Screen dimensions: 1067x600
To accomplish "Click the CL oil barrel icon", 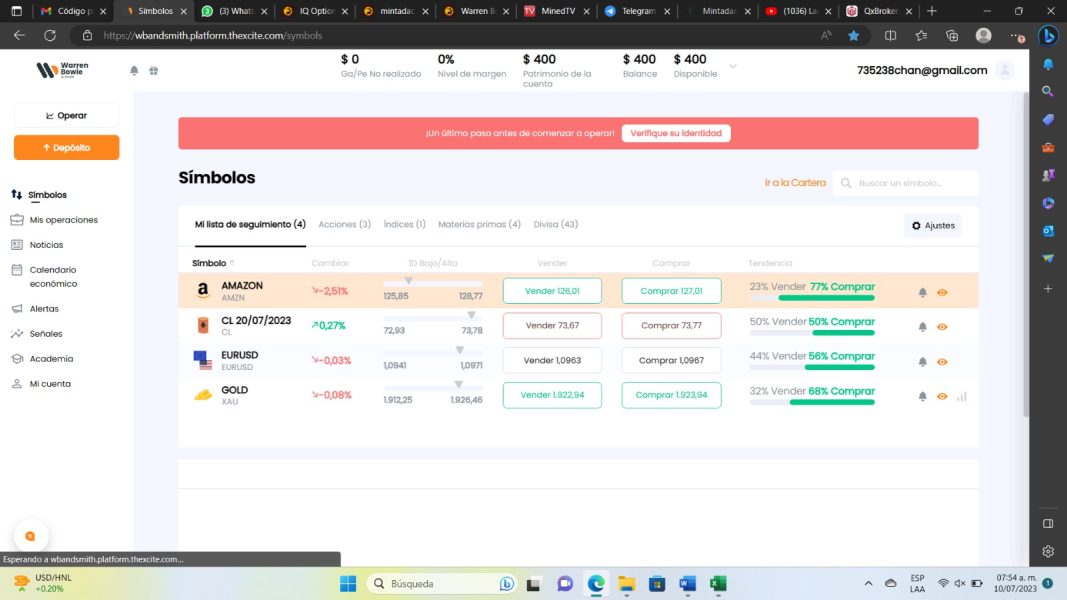I will (x=203, y=325).
